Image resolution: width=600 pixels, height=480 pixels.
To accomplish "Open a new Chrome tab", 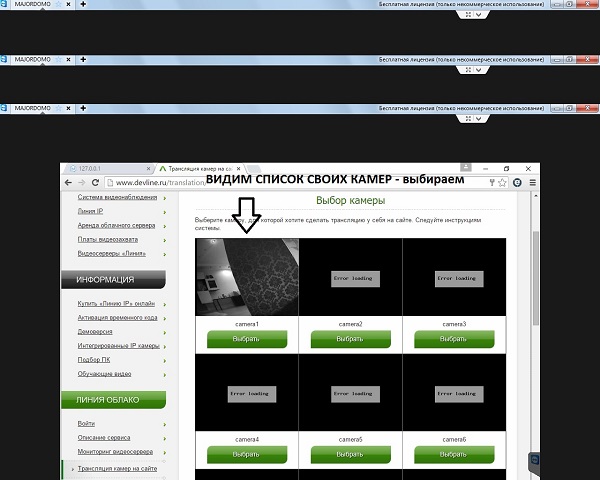I will 254,169.
